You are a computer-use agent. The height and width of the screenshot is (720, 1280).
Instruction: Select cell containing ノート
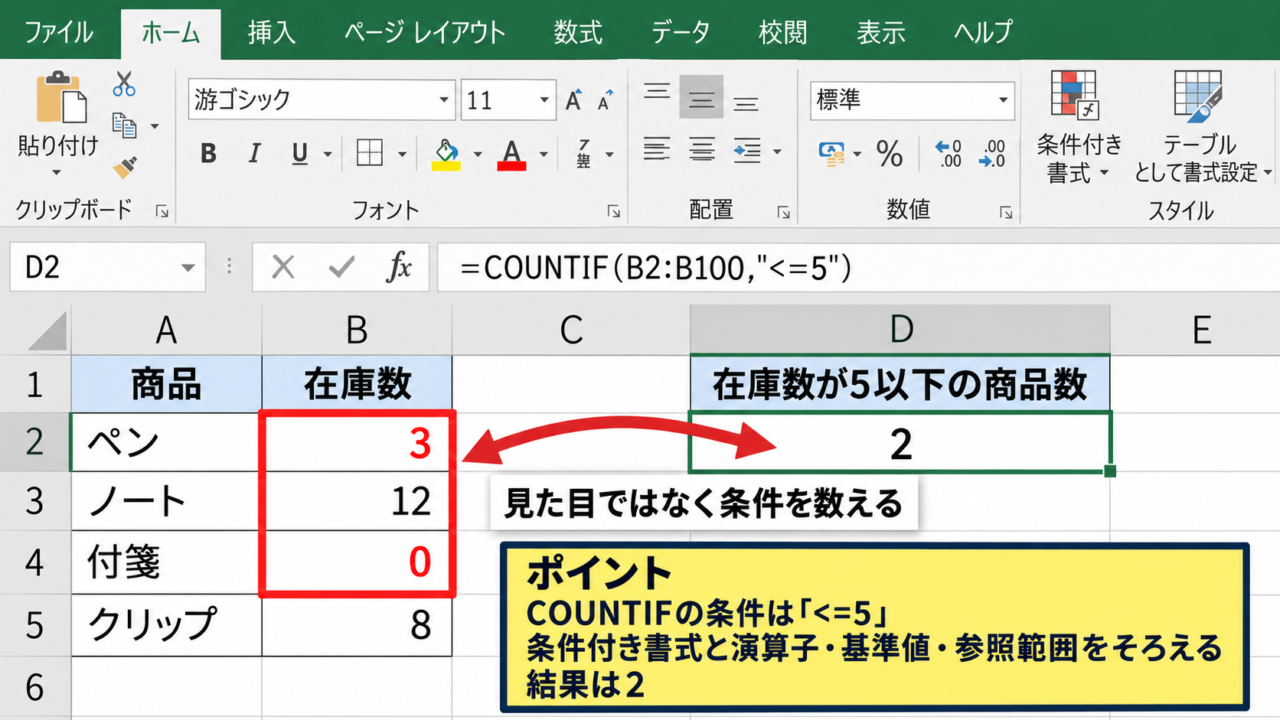pos(166,501)
